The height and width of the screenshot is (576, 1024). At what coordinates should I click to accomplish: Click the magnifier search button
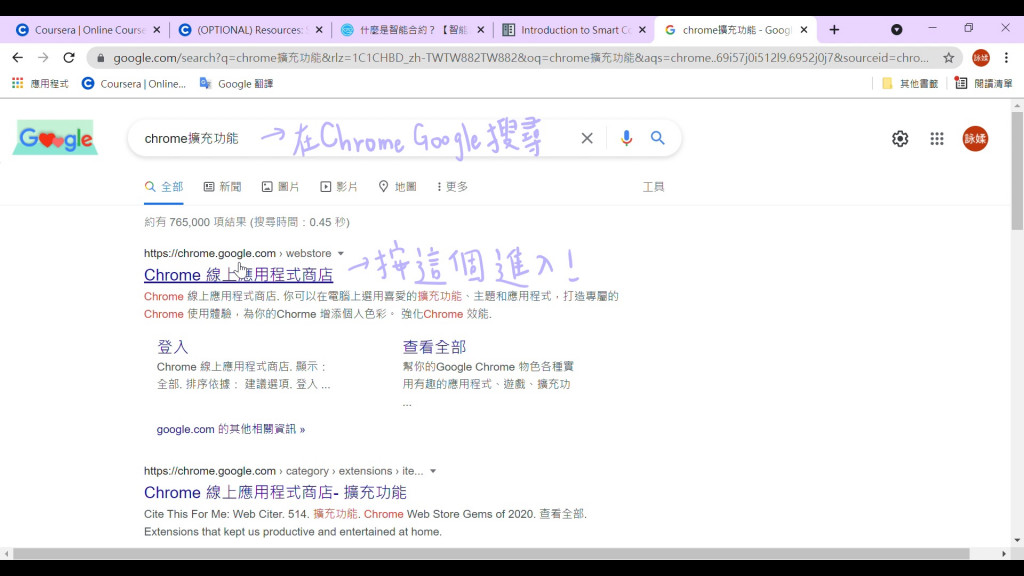click(658, 138)
